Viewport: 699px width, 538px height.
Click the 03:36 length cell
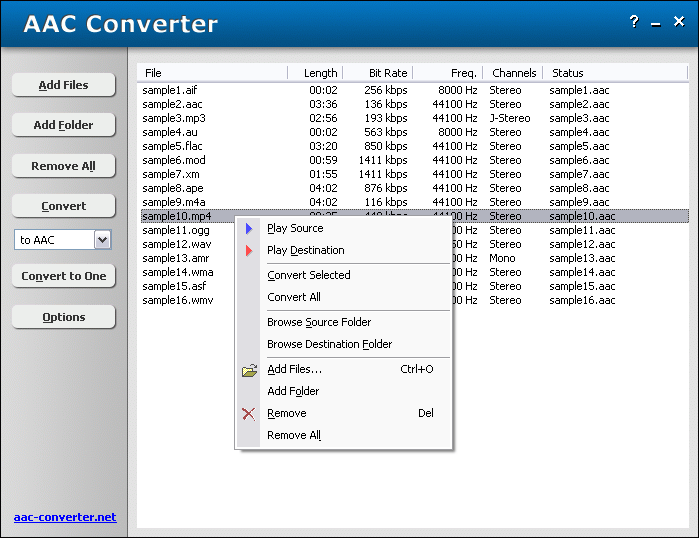point(323,104)
